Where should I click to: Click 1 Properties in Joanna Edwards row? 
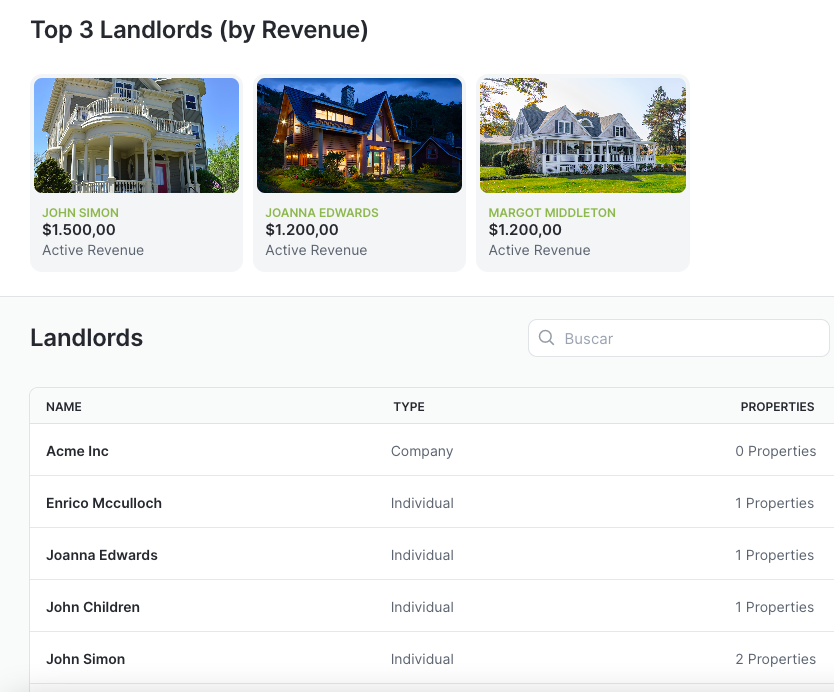[774, 555]
